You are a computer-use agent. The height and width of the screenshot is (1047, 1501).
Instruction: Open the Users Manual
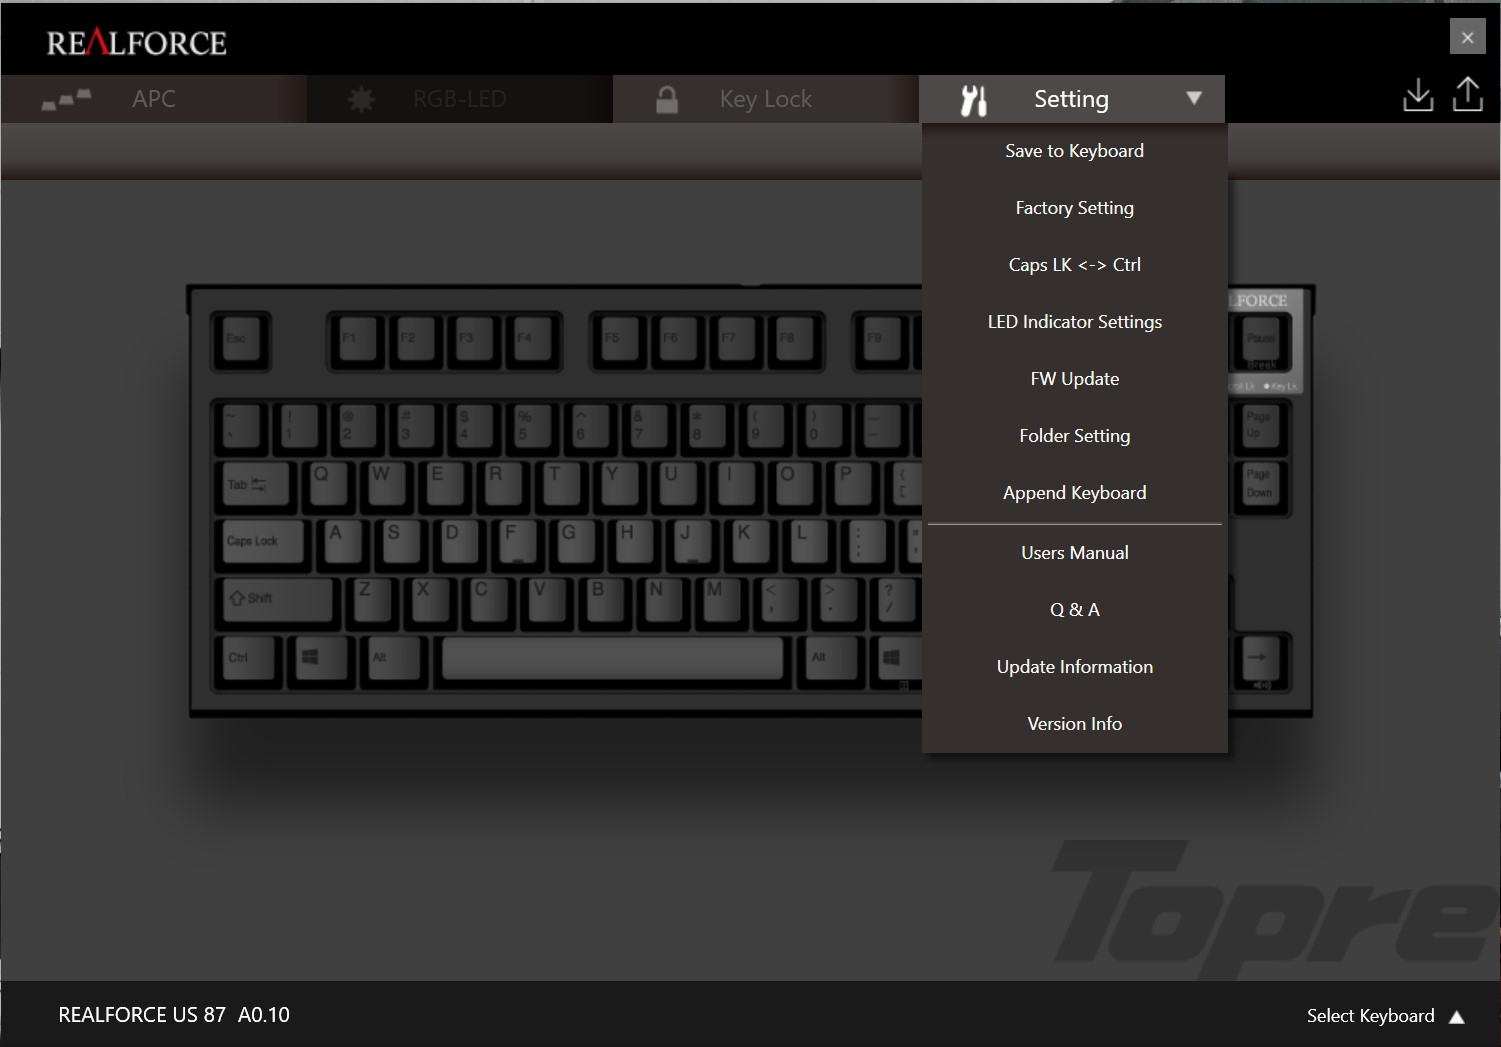pyautogui.click(x=1074, y=552)
